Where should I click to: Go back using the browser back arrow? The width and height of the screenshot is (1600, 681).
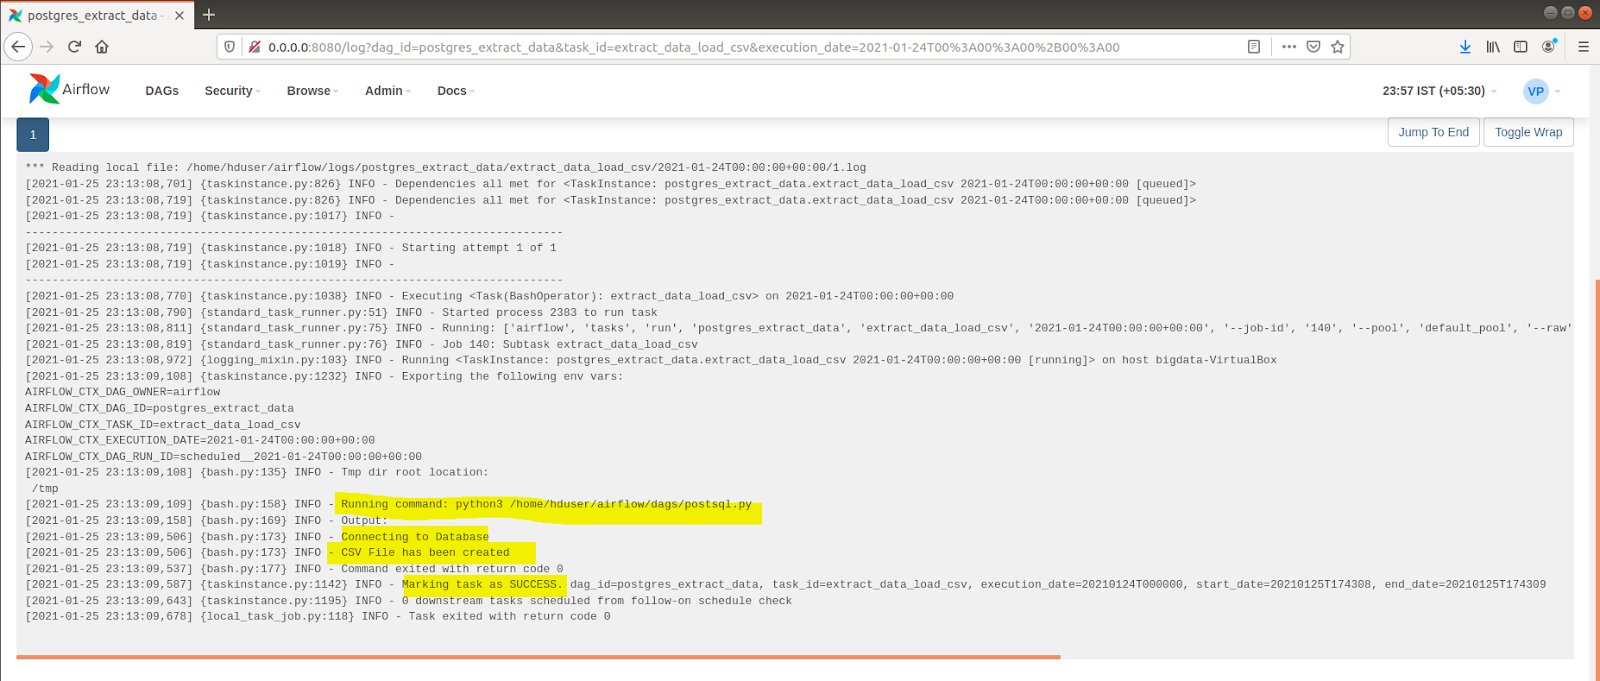coord(18,47)
